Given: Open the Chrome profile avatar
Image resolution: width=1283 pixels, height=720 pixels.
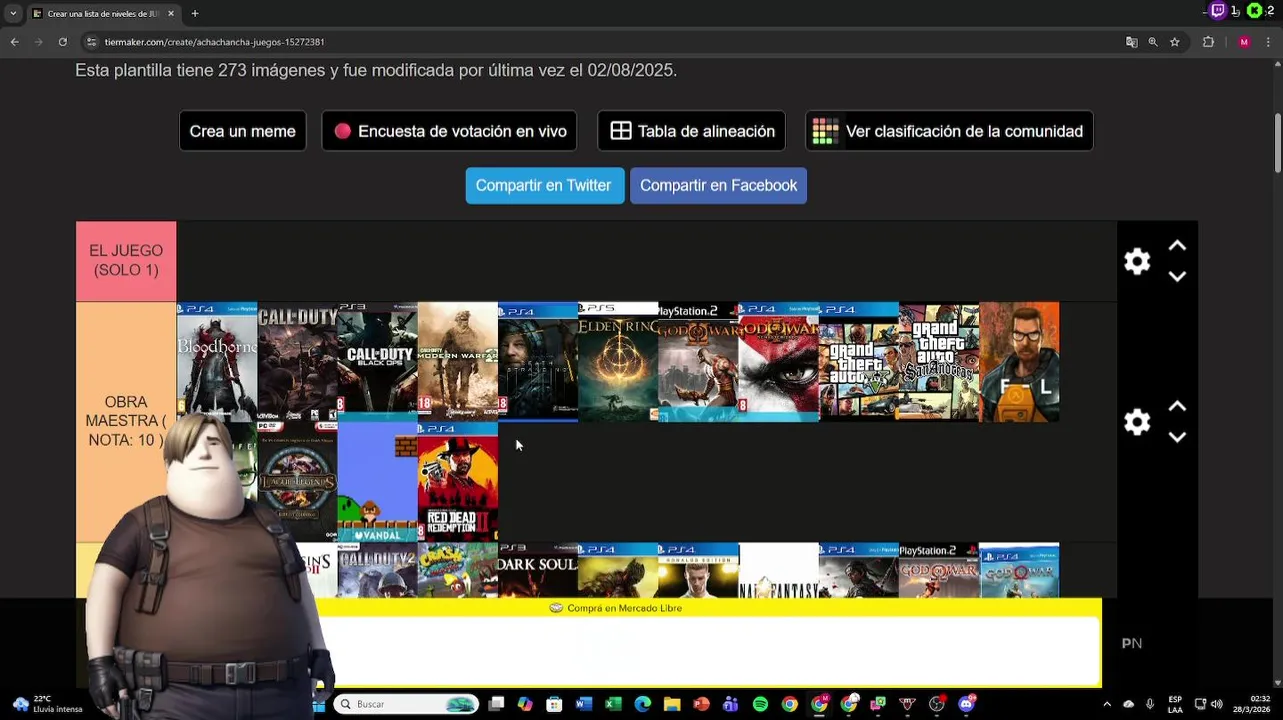Looking at the screenshot, I should coord(1244,42).
